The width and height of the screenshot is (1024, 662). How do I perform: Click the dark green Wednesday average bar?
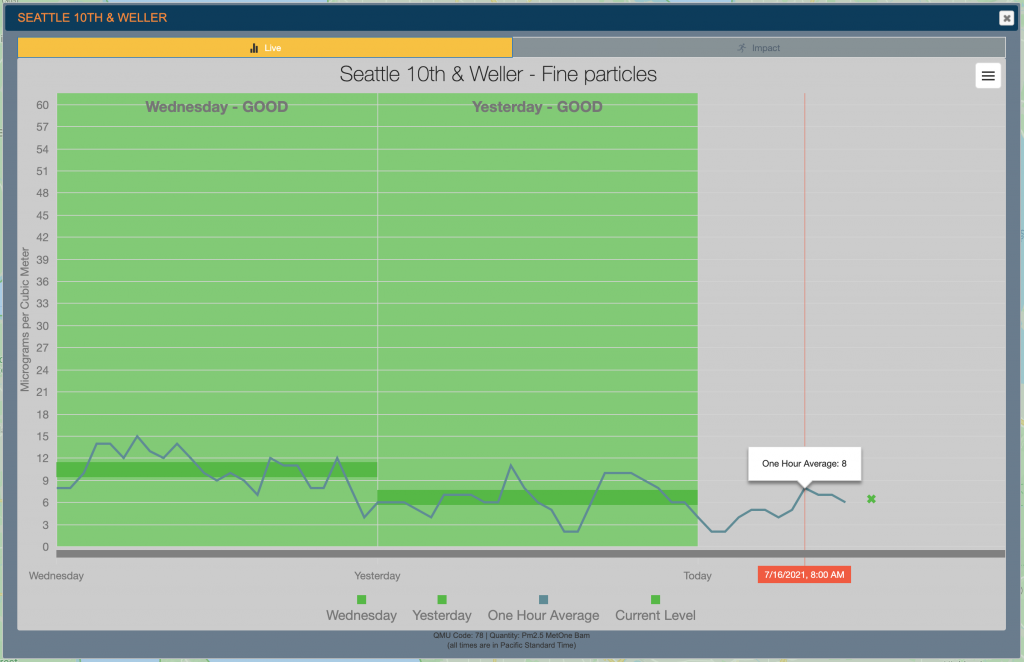click(216, 469)
